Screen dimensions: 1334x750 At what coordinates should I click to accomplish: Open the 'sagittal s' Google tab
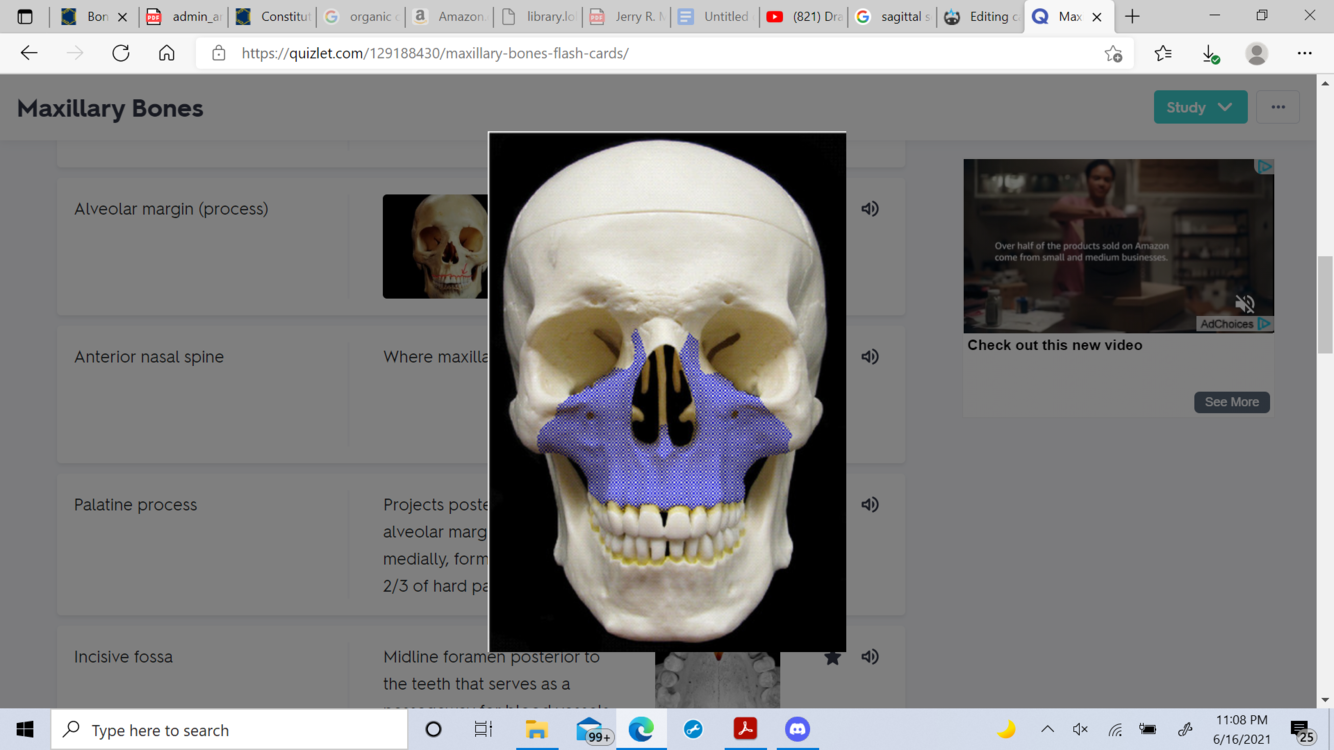[x=892, y=17]
